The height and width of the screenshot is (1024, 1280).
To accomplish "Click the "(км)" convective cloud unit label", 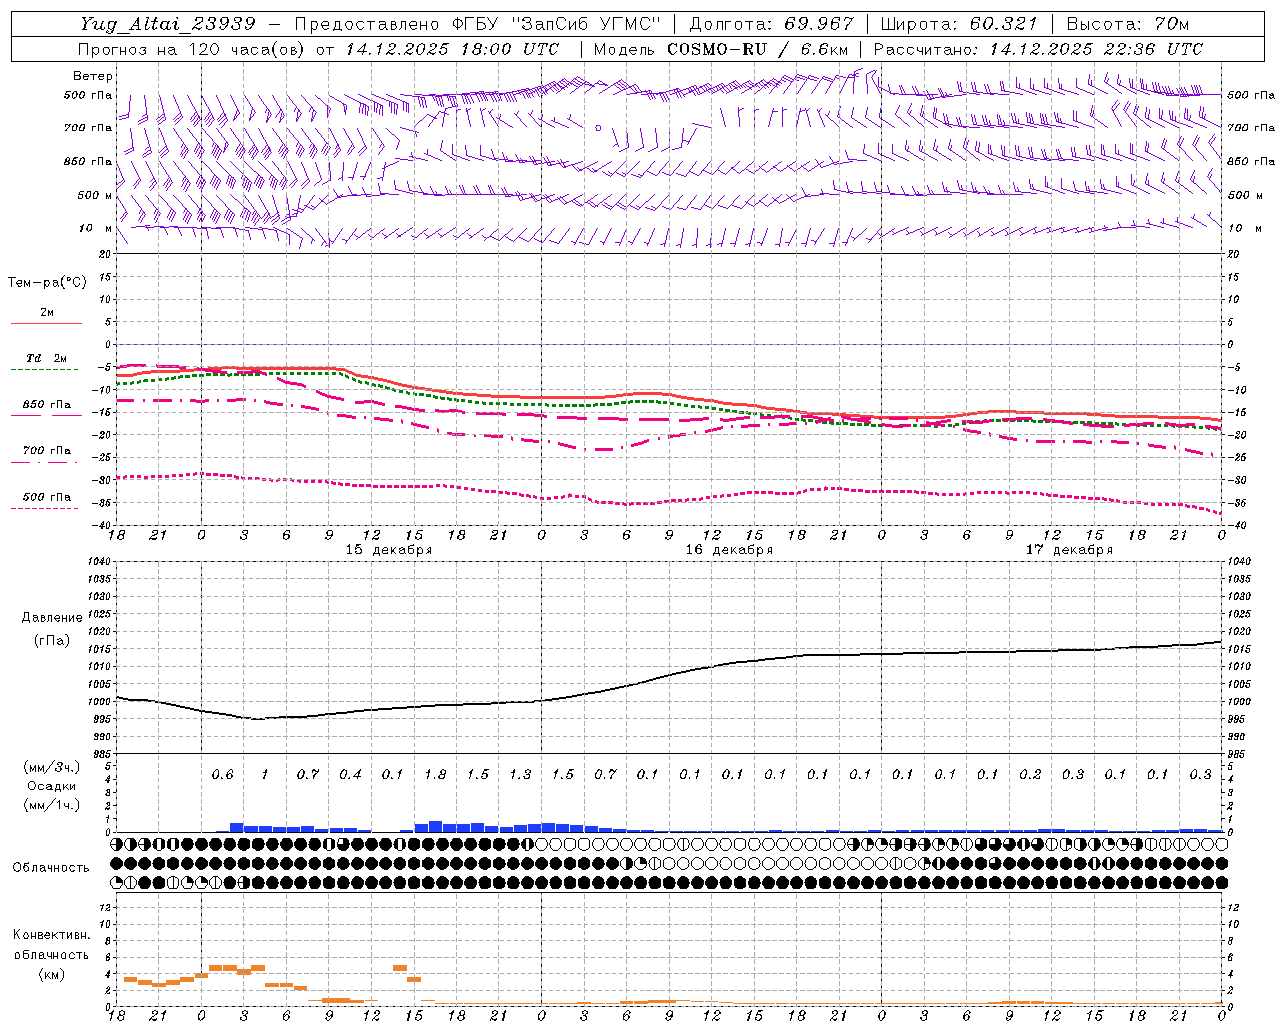I will coord(52,974).
